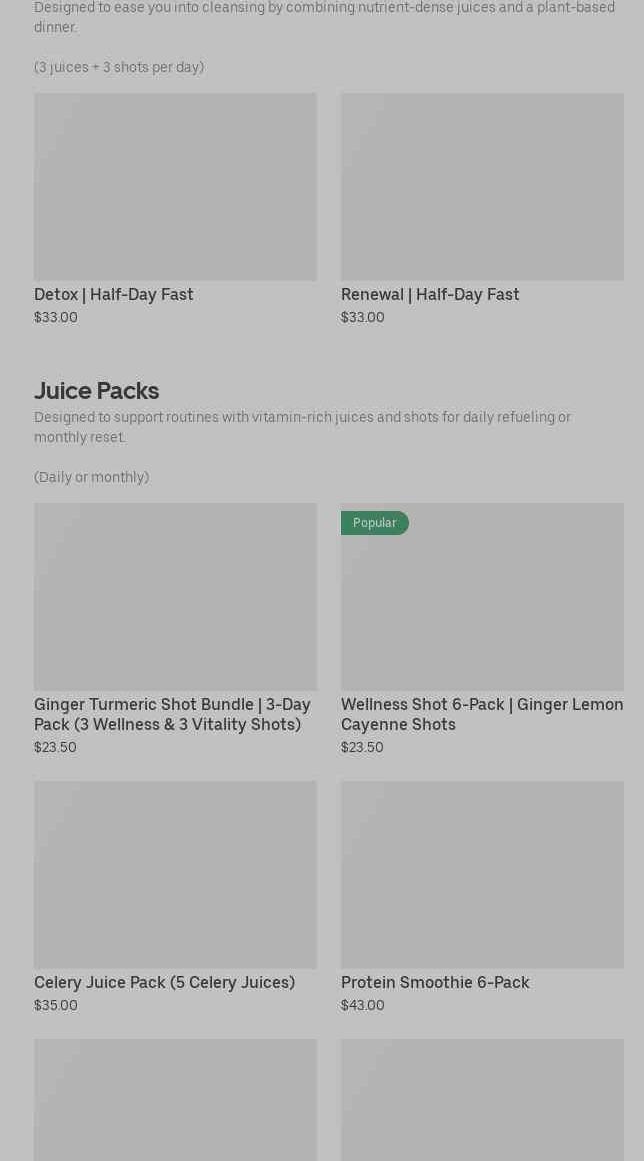Click the Protein Smoothie 6-Pack title
The width and height of the screenshot is (644, 1161).
[435, 982]
